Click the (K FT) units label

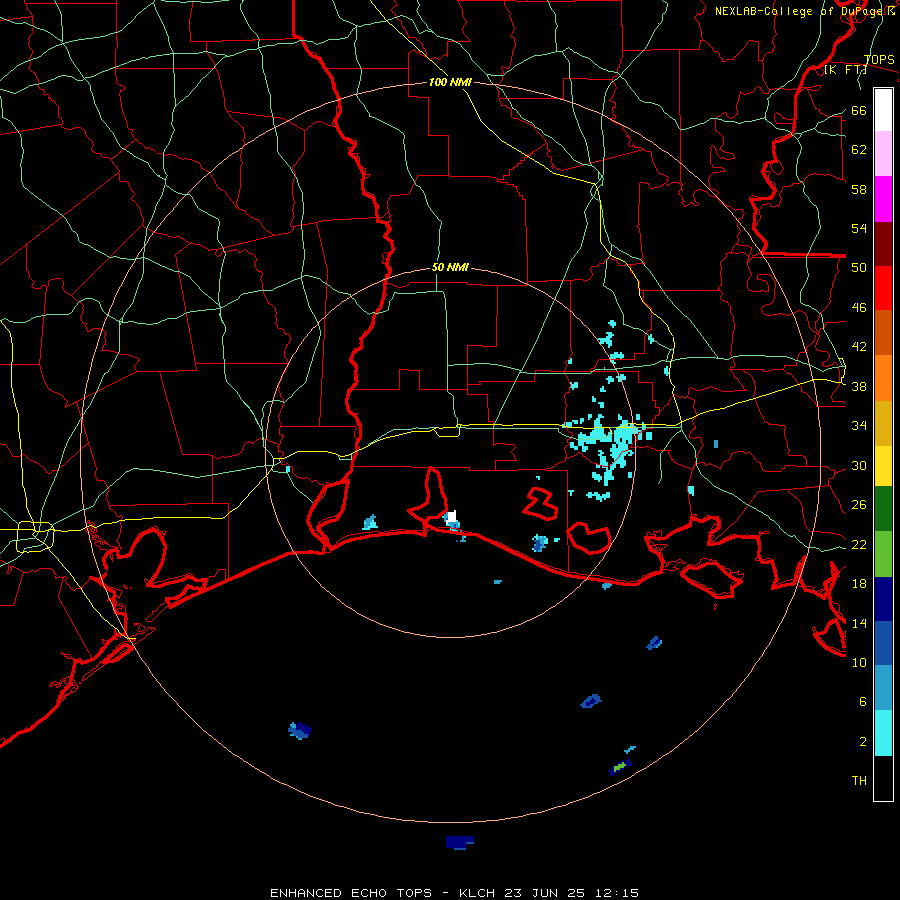[845, 69]
